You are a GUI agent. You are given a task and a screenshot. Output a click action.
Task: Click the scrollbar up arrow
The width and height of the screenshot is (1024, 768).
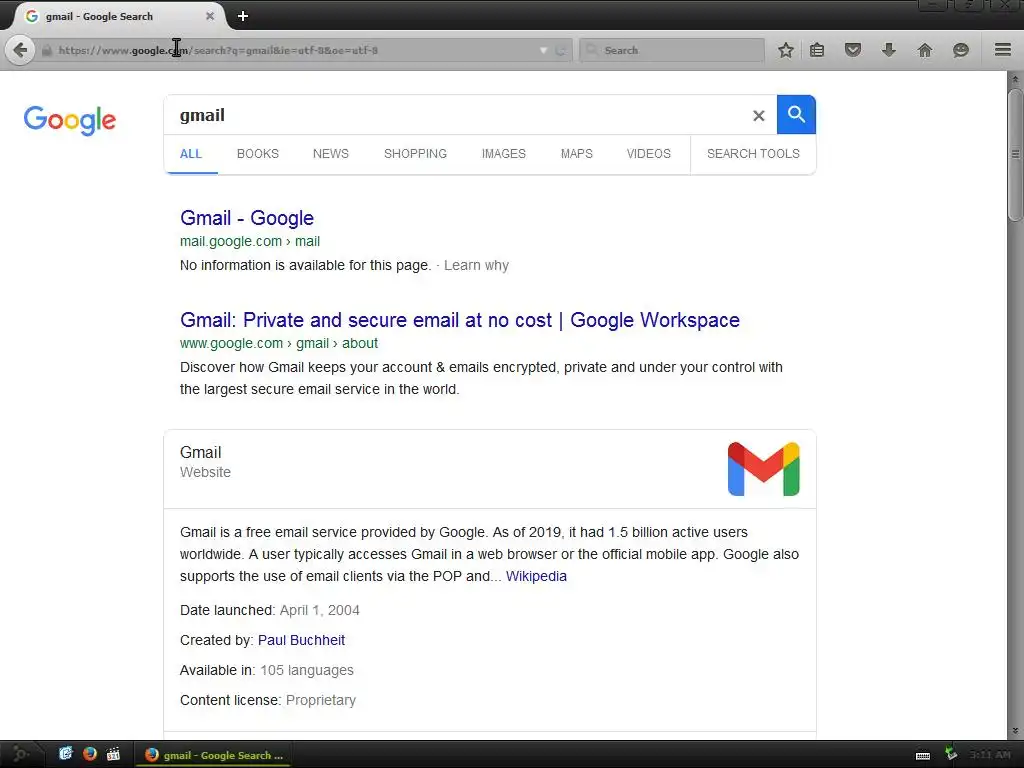tap(1015, 78)
